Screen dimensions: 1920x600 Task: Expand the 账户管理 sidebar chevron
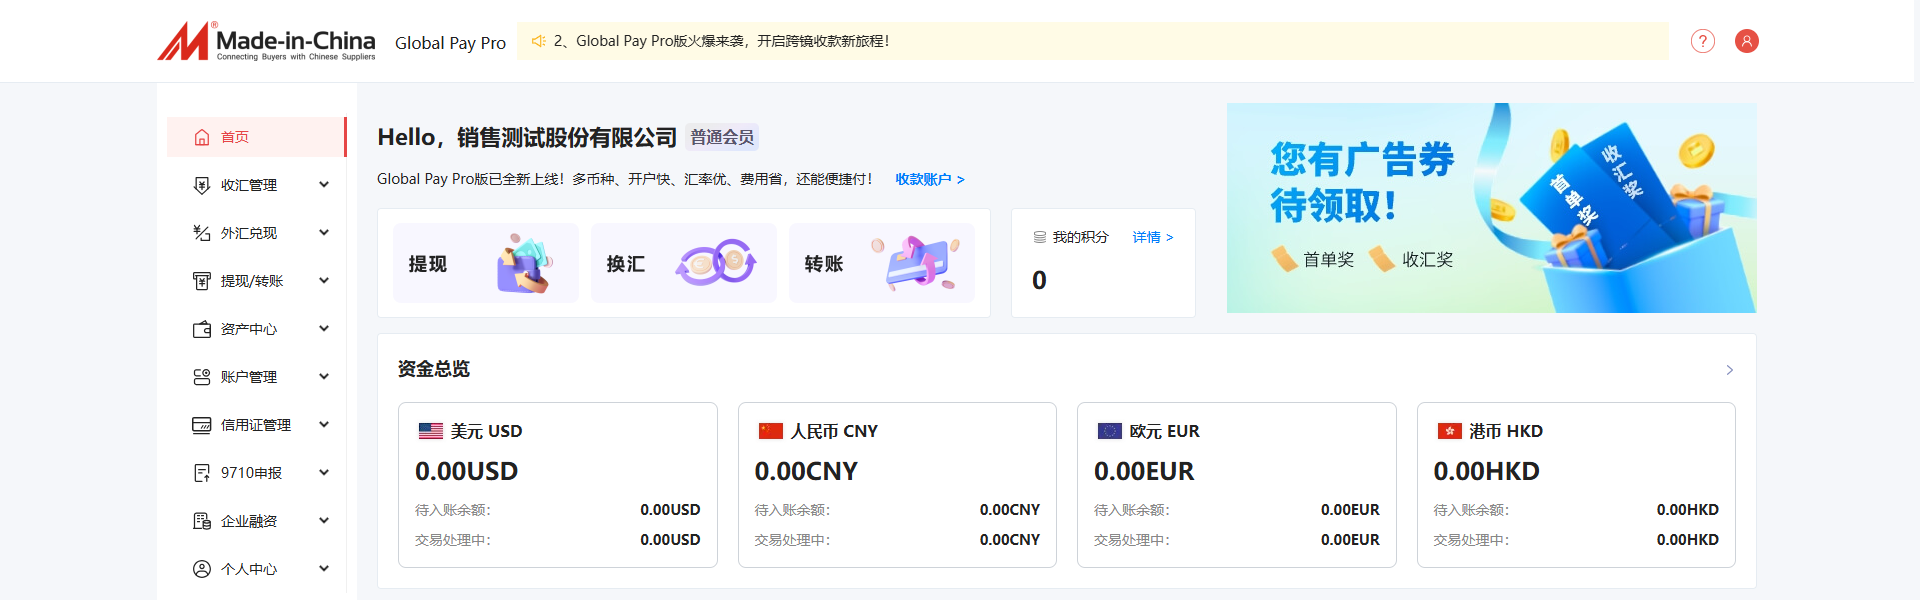click(x=324, y=377)
